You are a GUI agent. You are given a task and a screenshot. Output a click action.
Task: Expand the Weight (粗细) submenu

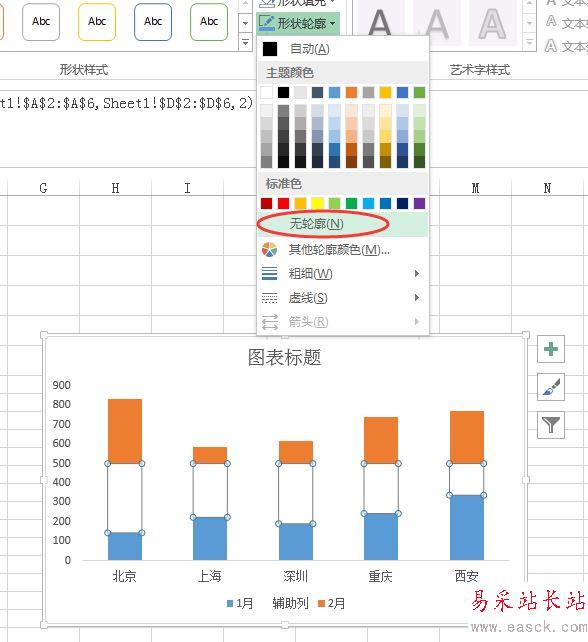point(342,274)
